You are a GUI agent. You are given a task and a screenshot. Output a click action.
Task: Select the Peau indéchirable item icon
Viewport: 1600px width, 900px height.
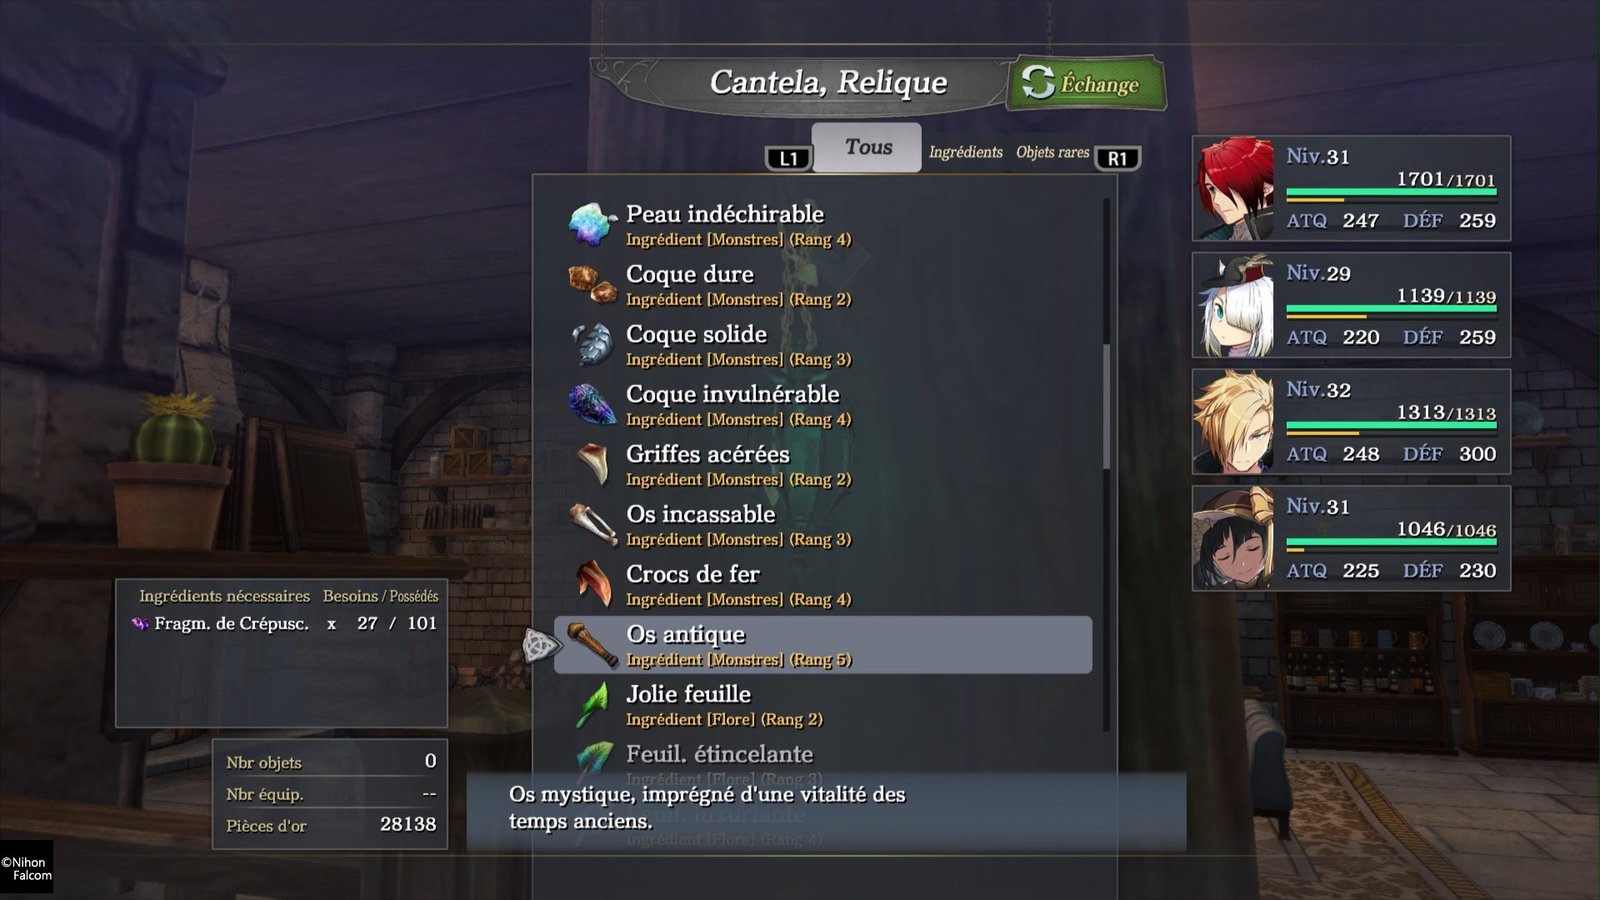592,224
